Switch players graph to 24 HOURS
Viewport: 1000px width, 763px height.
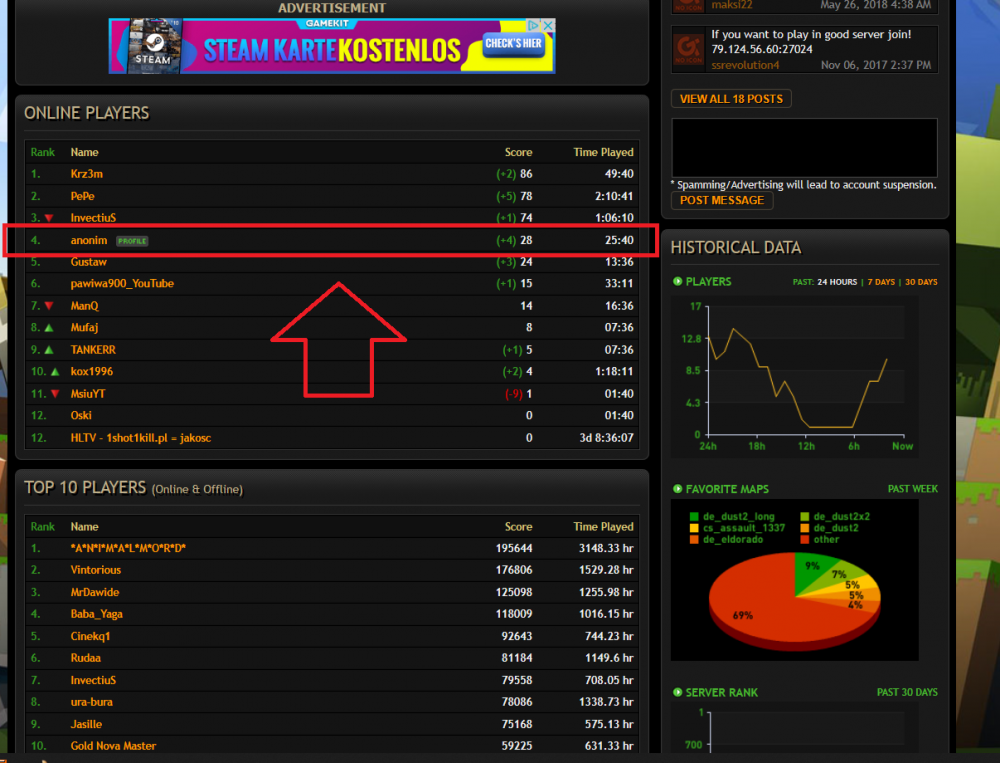pos(837,282)
